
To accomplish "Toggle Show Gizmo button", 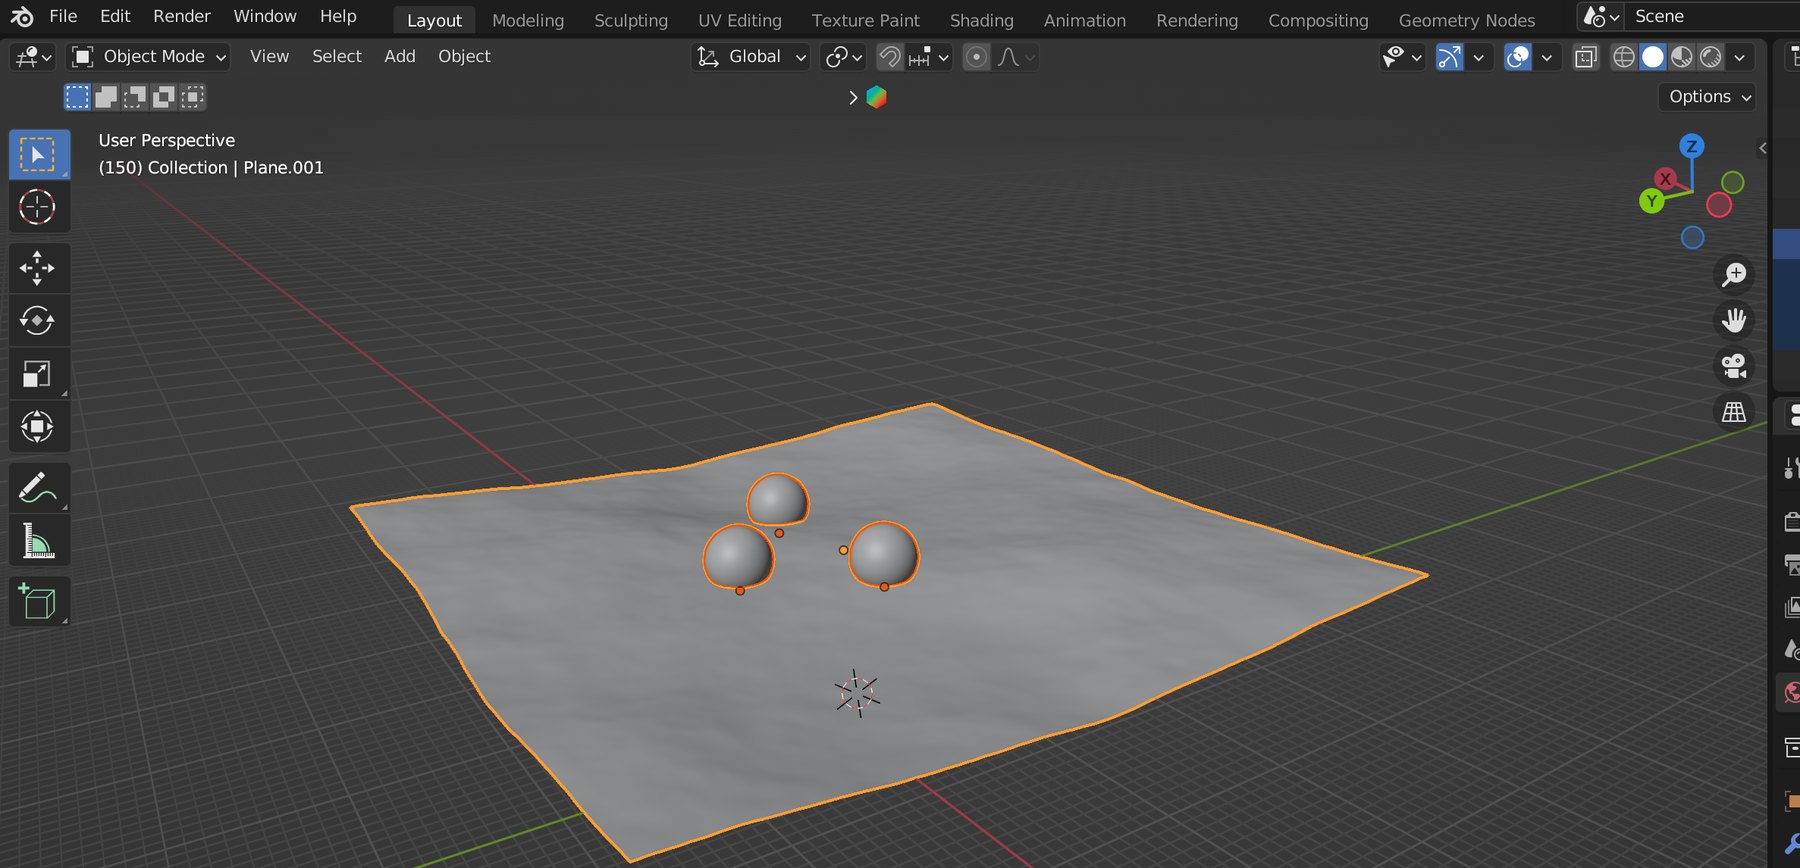I will 1449,57.
